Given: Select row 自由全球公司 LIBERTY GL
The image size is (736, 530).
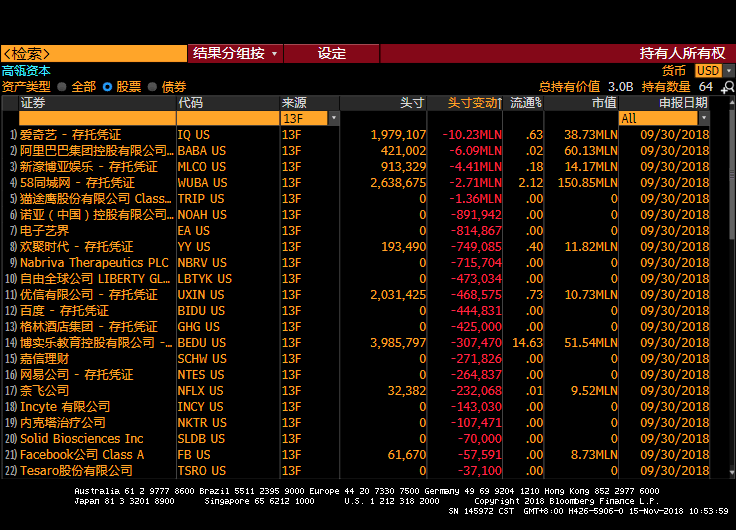Looking at the screenshot, I should [356, 278].
